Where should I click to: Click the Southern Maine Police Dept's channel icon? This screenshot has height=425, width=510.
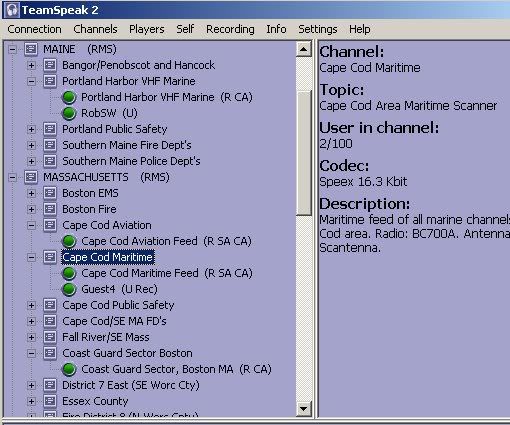click(x=50, y=161)
